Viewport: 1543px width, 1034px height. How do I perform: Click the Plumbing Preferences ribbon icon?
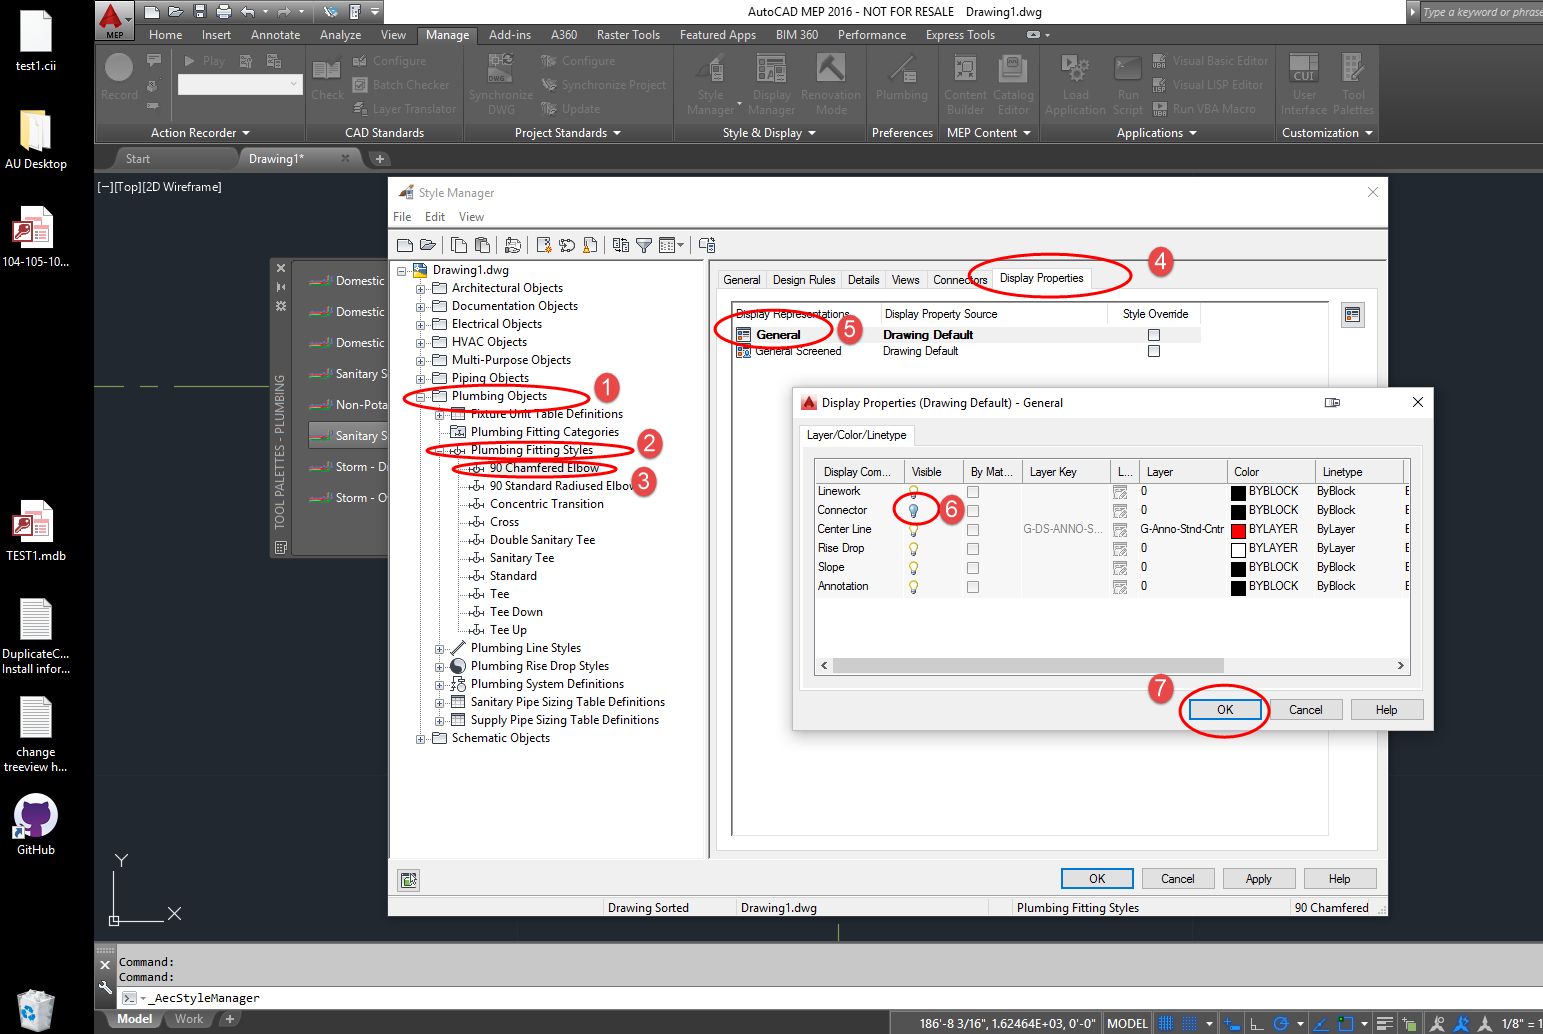pos(902,78)
